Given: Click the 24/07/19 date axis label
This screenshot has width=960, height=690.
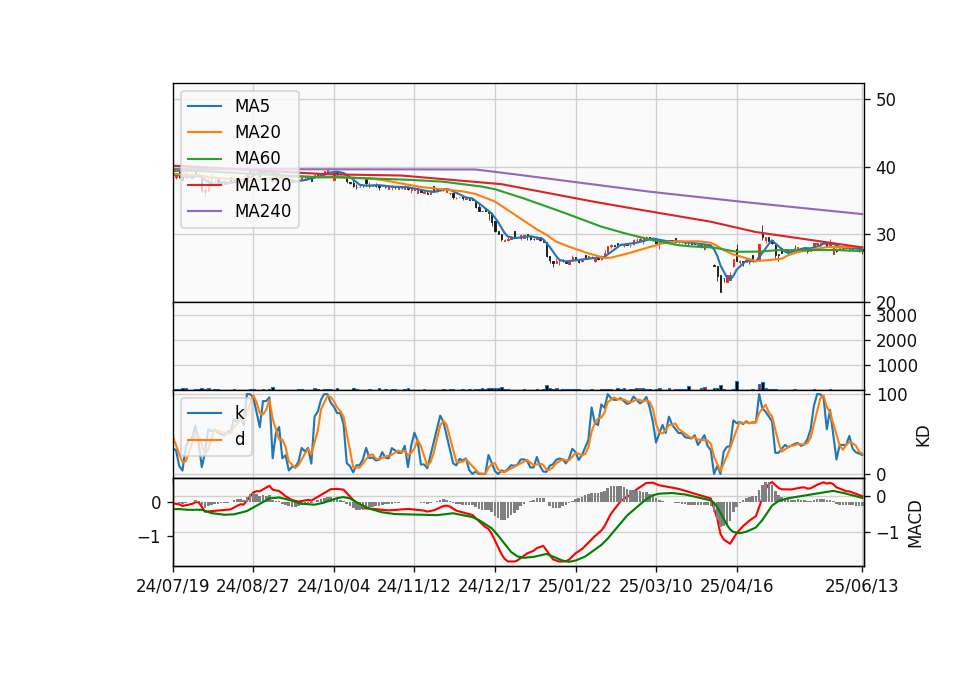Looking at the screenshot, I should coord(173,586).
